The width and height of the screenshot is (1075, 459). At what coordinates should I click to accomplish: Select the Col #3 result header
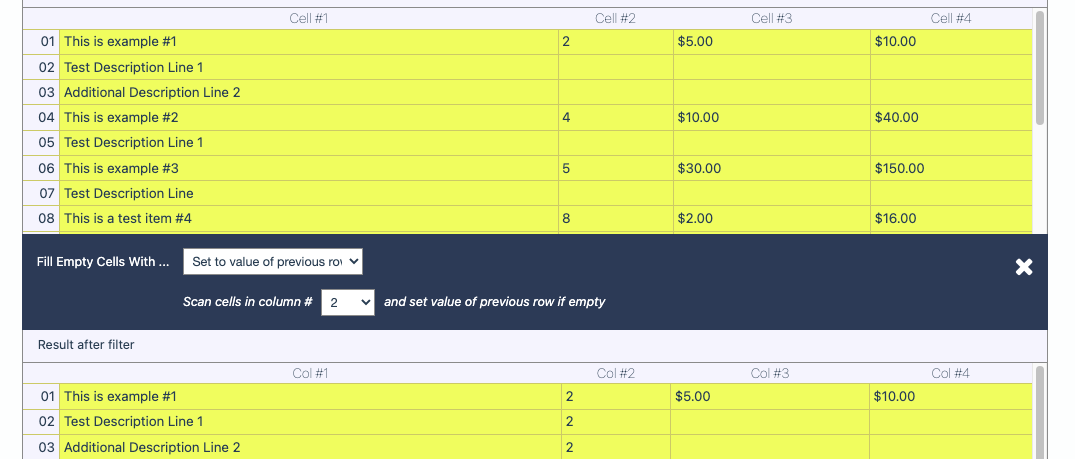tap(770, 373)
